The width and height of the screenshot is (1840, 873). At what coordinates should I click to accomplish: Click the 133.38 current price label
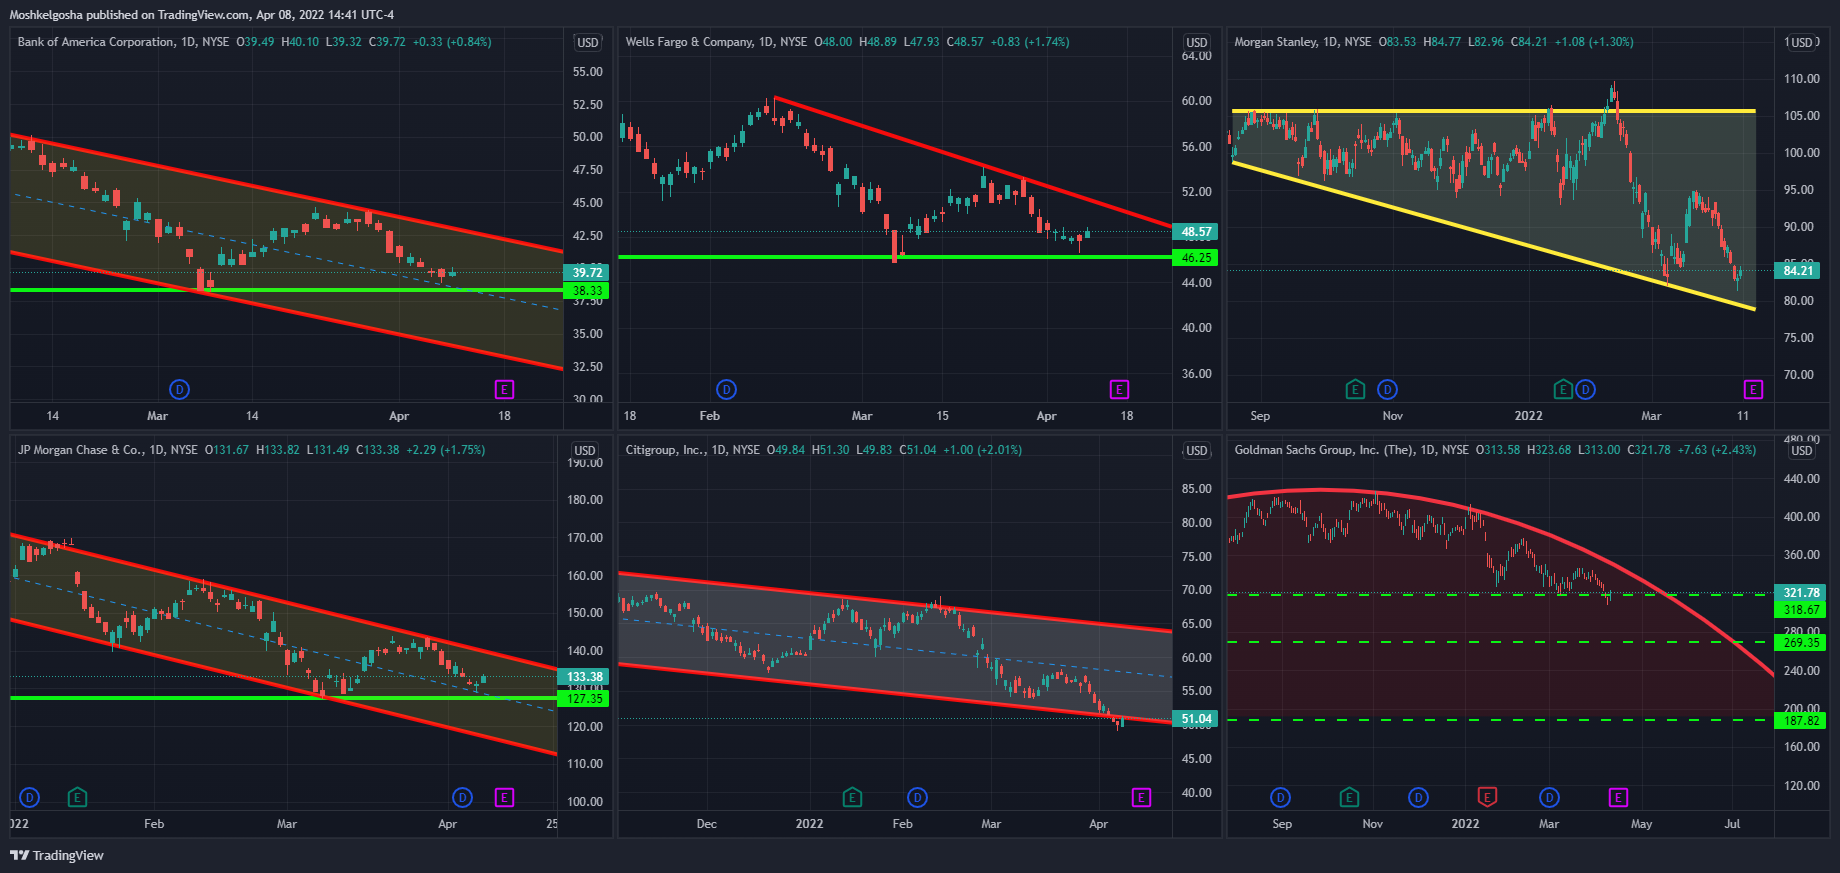pyautogui.click(x=583, y=677)
